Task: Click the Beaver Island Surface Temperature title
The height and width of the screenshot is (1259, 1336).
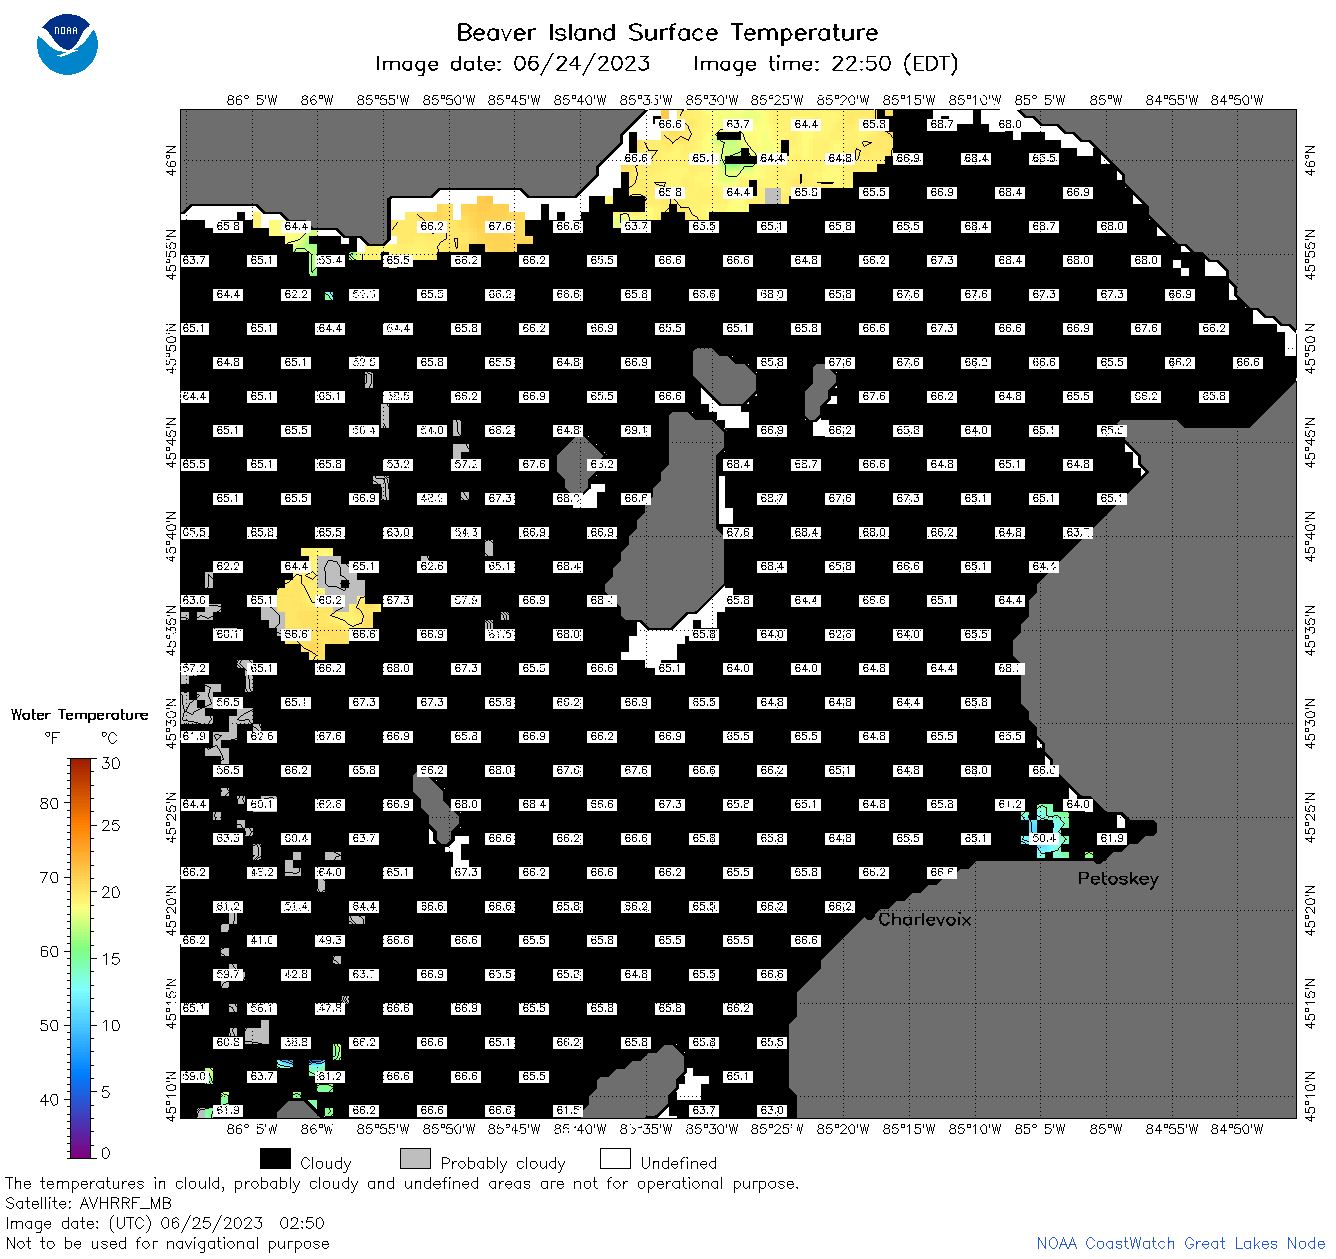Action: click(667, 32)
